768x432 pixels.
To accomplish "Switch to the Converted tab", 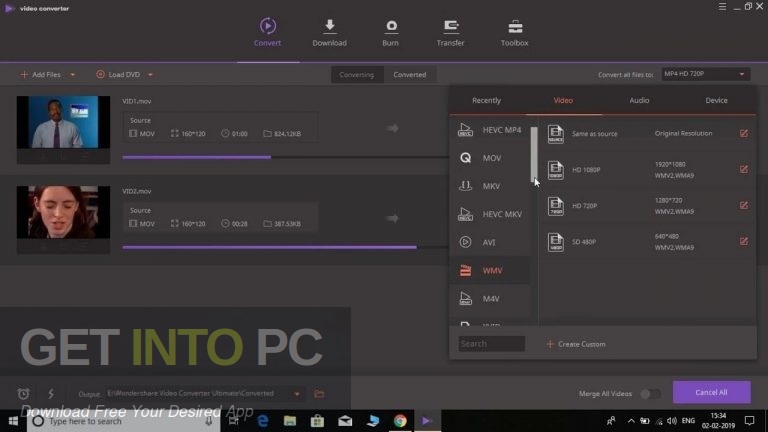I will point(409,74).
